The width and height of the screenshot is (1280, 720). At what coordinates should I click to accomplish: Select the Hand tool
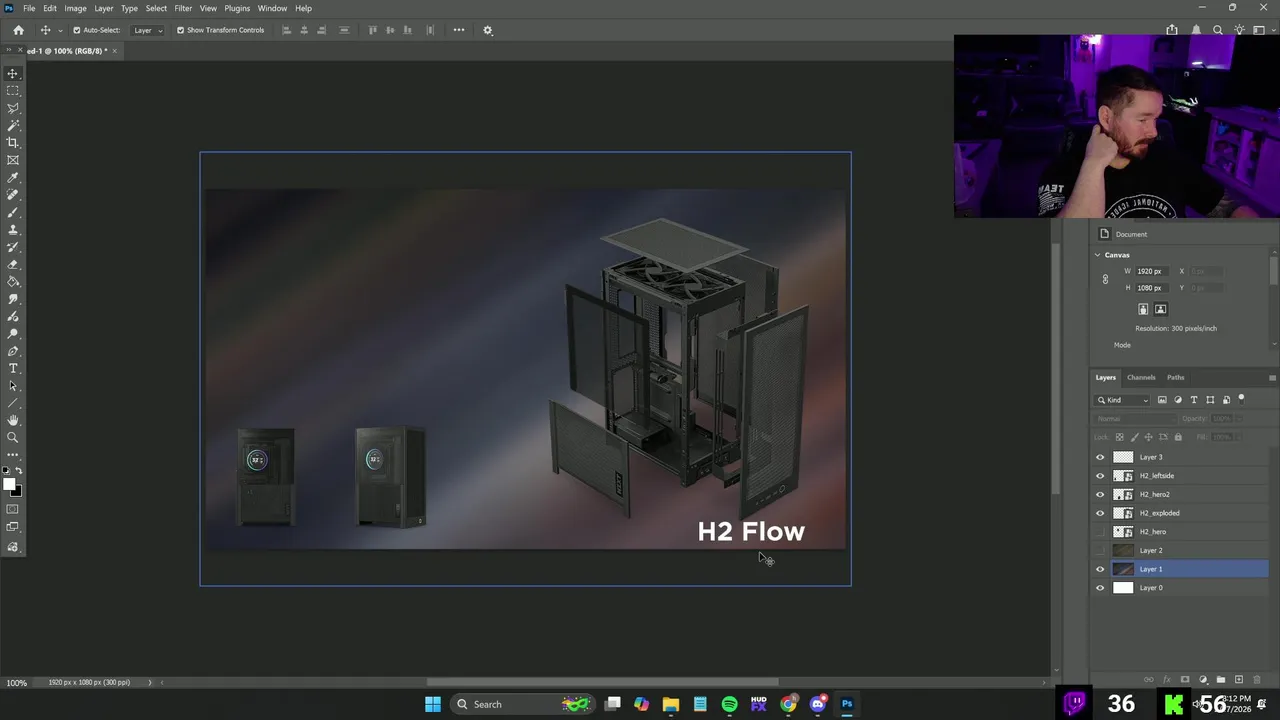click(x=13, y=421)
